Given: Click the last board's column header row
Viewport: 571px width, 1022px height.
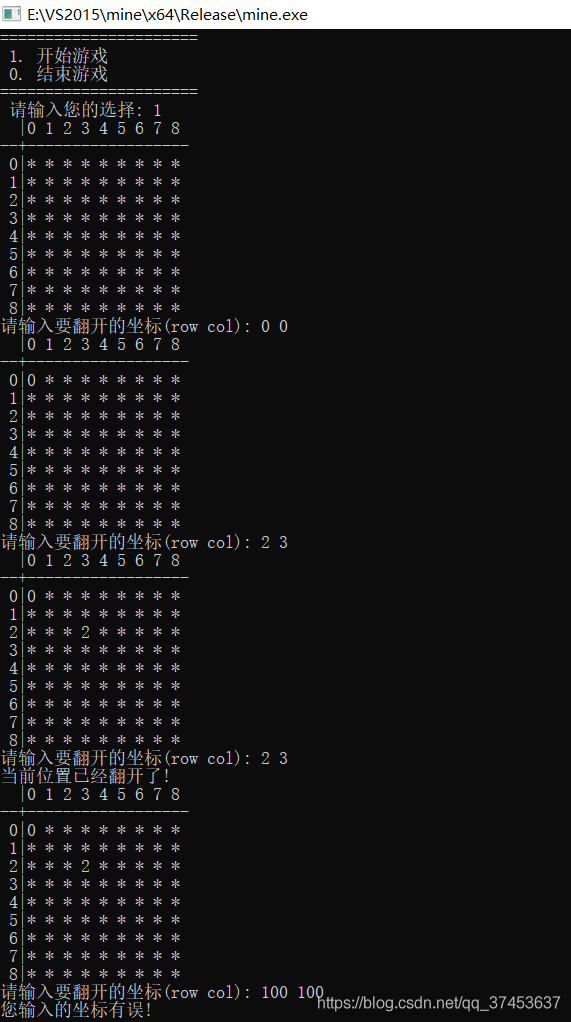Looking at the screenshot, I should pos(103,794).
